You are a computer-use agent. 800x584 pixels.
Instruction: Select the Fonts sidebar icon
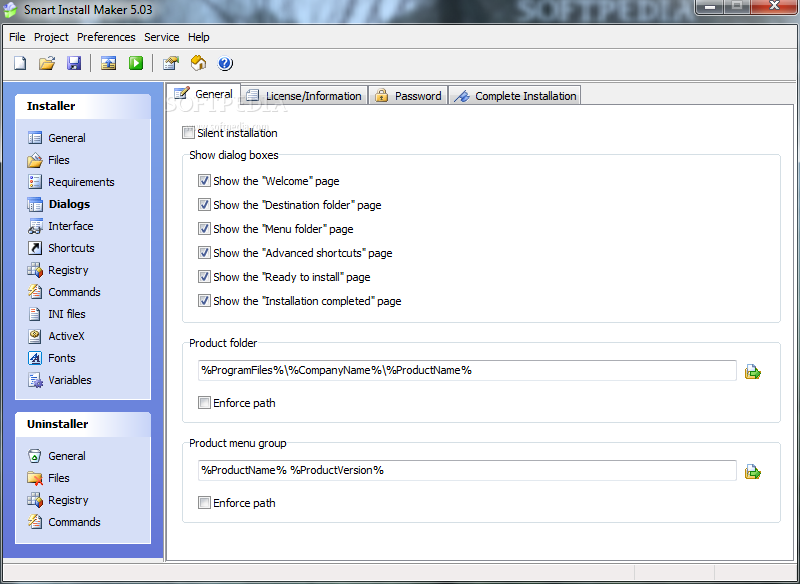point(35,358)
